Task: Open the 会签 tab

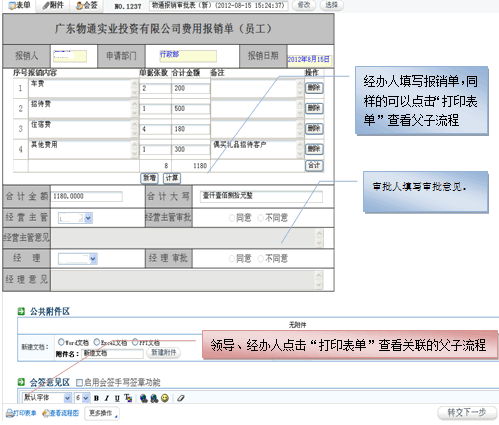Action: tap(87, 5)
